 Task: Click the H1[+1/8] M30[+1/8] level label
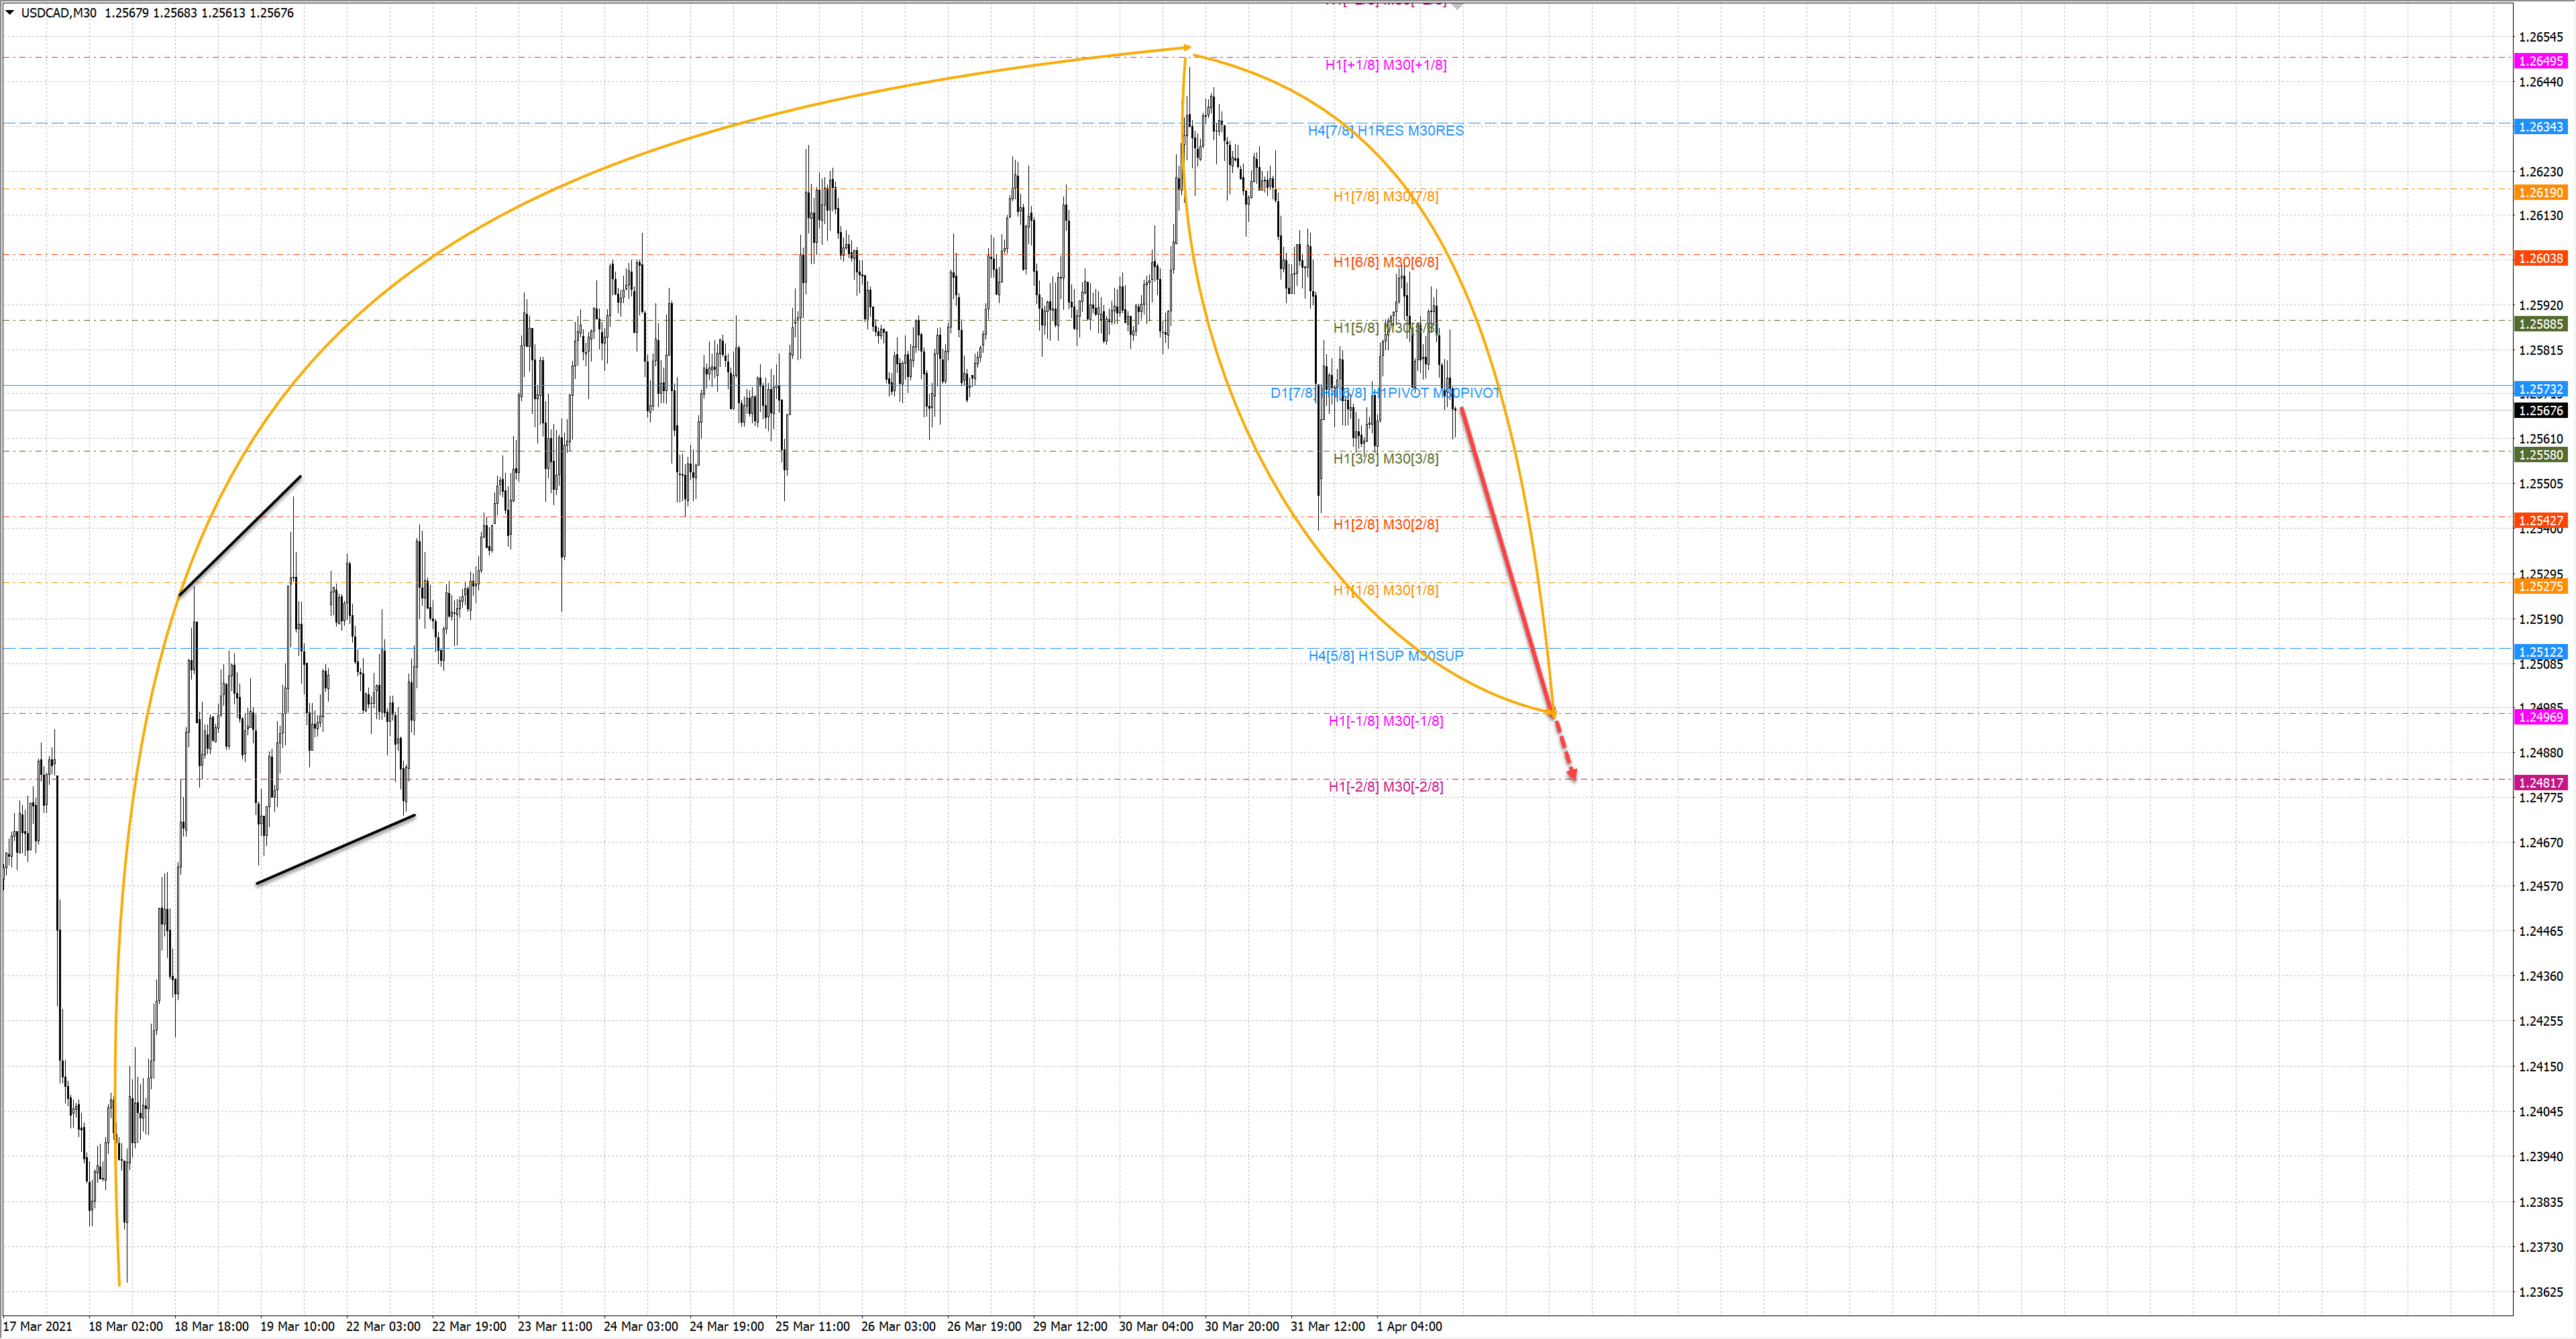click(1385, 65)
